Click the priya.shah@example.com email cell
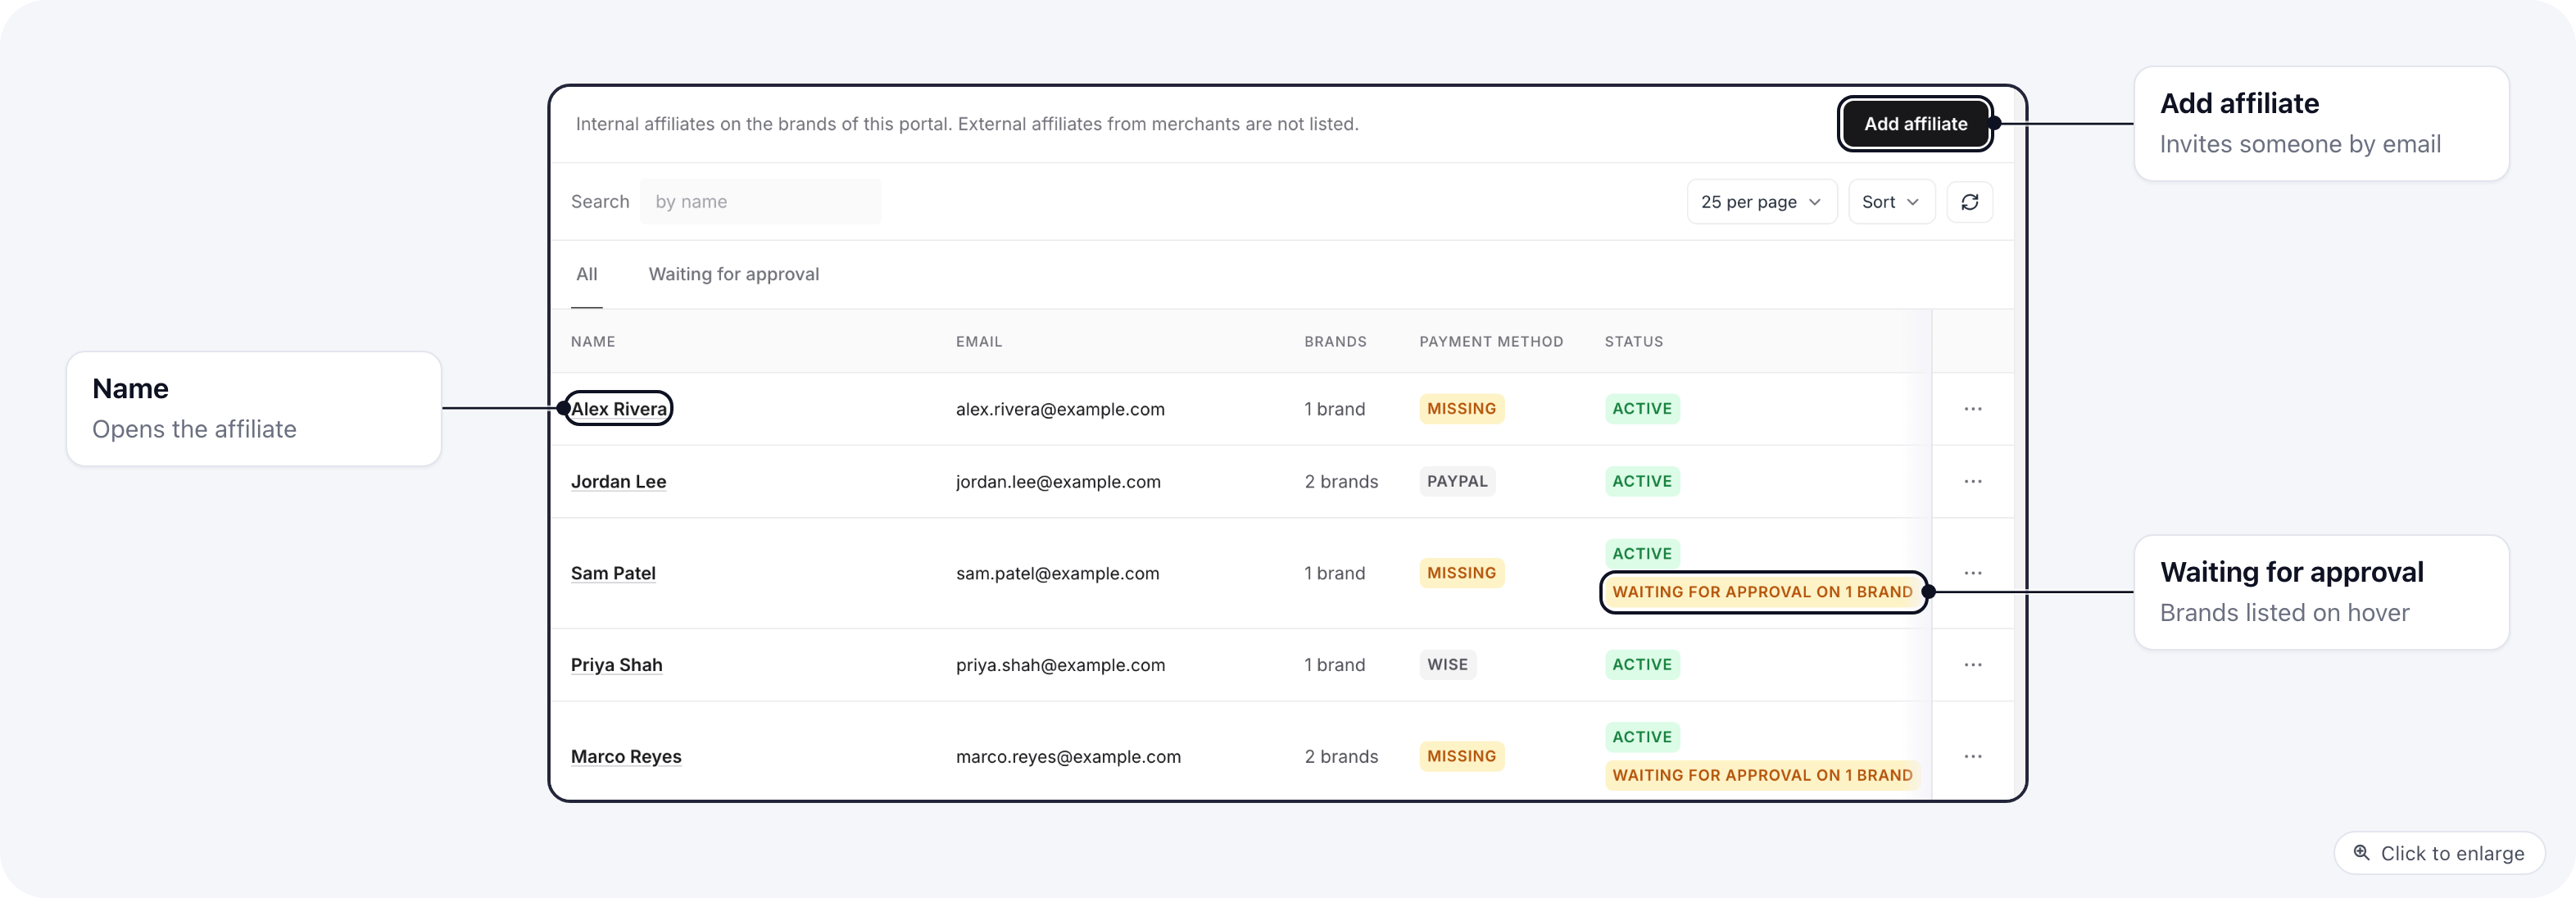Viewport: 2576px width, 898px height. coord(1060,665)
